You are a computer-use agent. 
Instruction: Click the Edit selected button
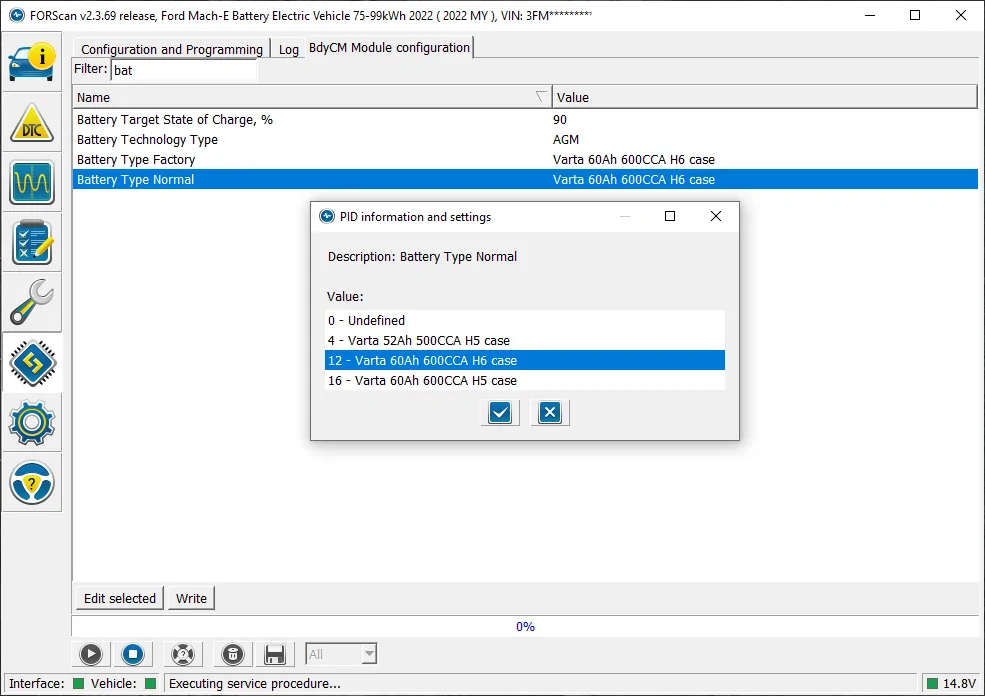tap(120, 599)
